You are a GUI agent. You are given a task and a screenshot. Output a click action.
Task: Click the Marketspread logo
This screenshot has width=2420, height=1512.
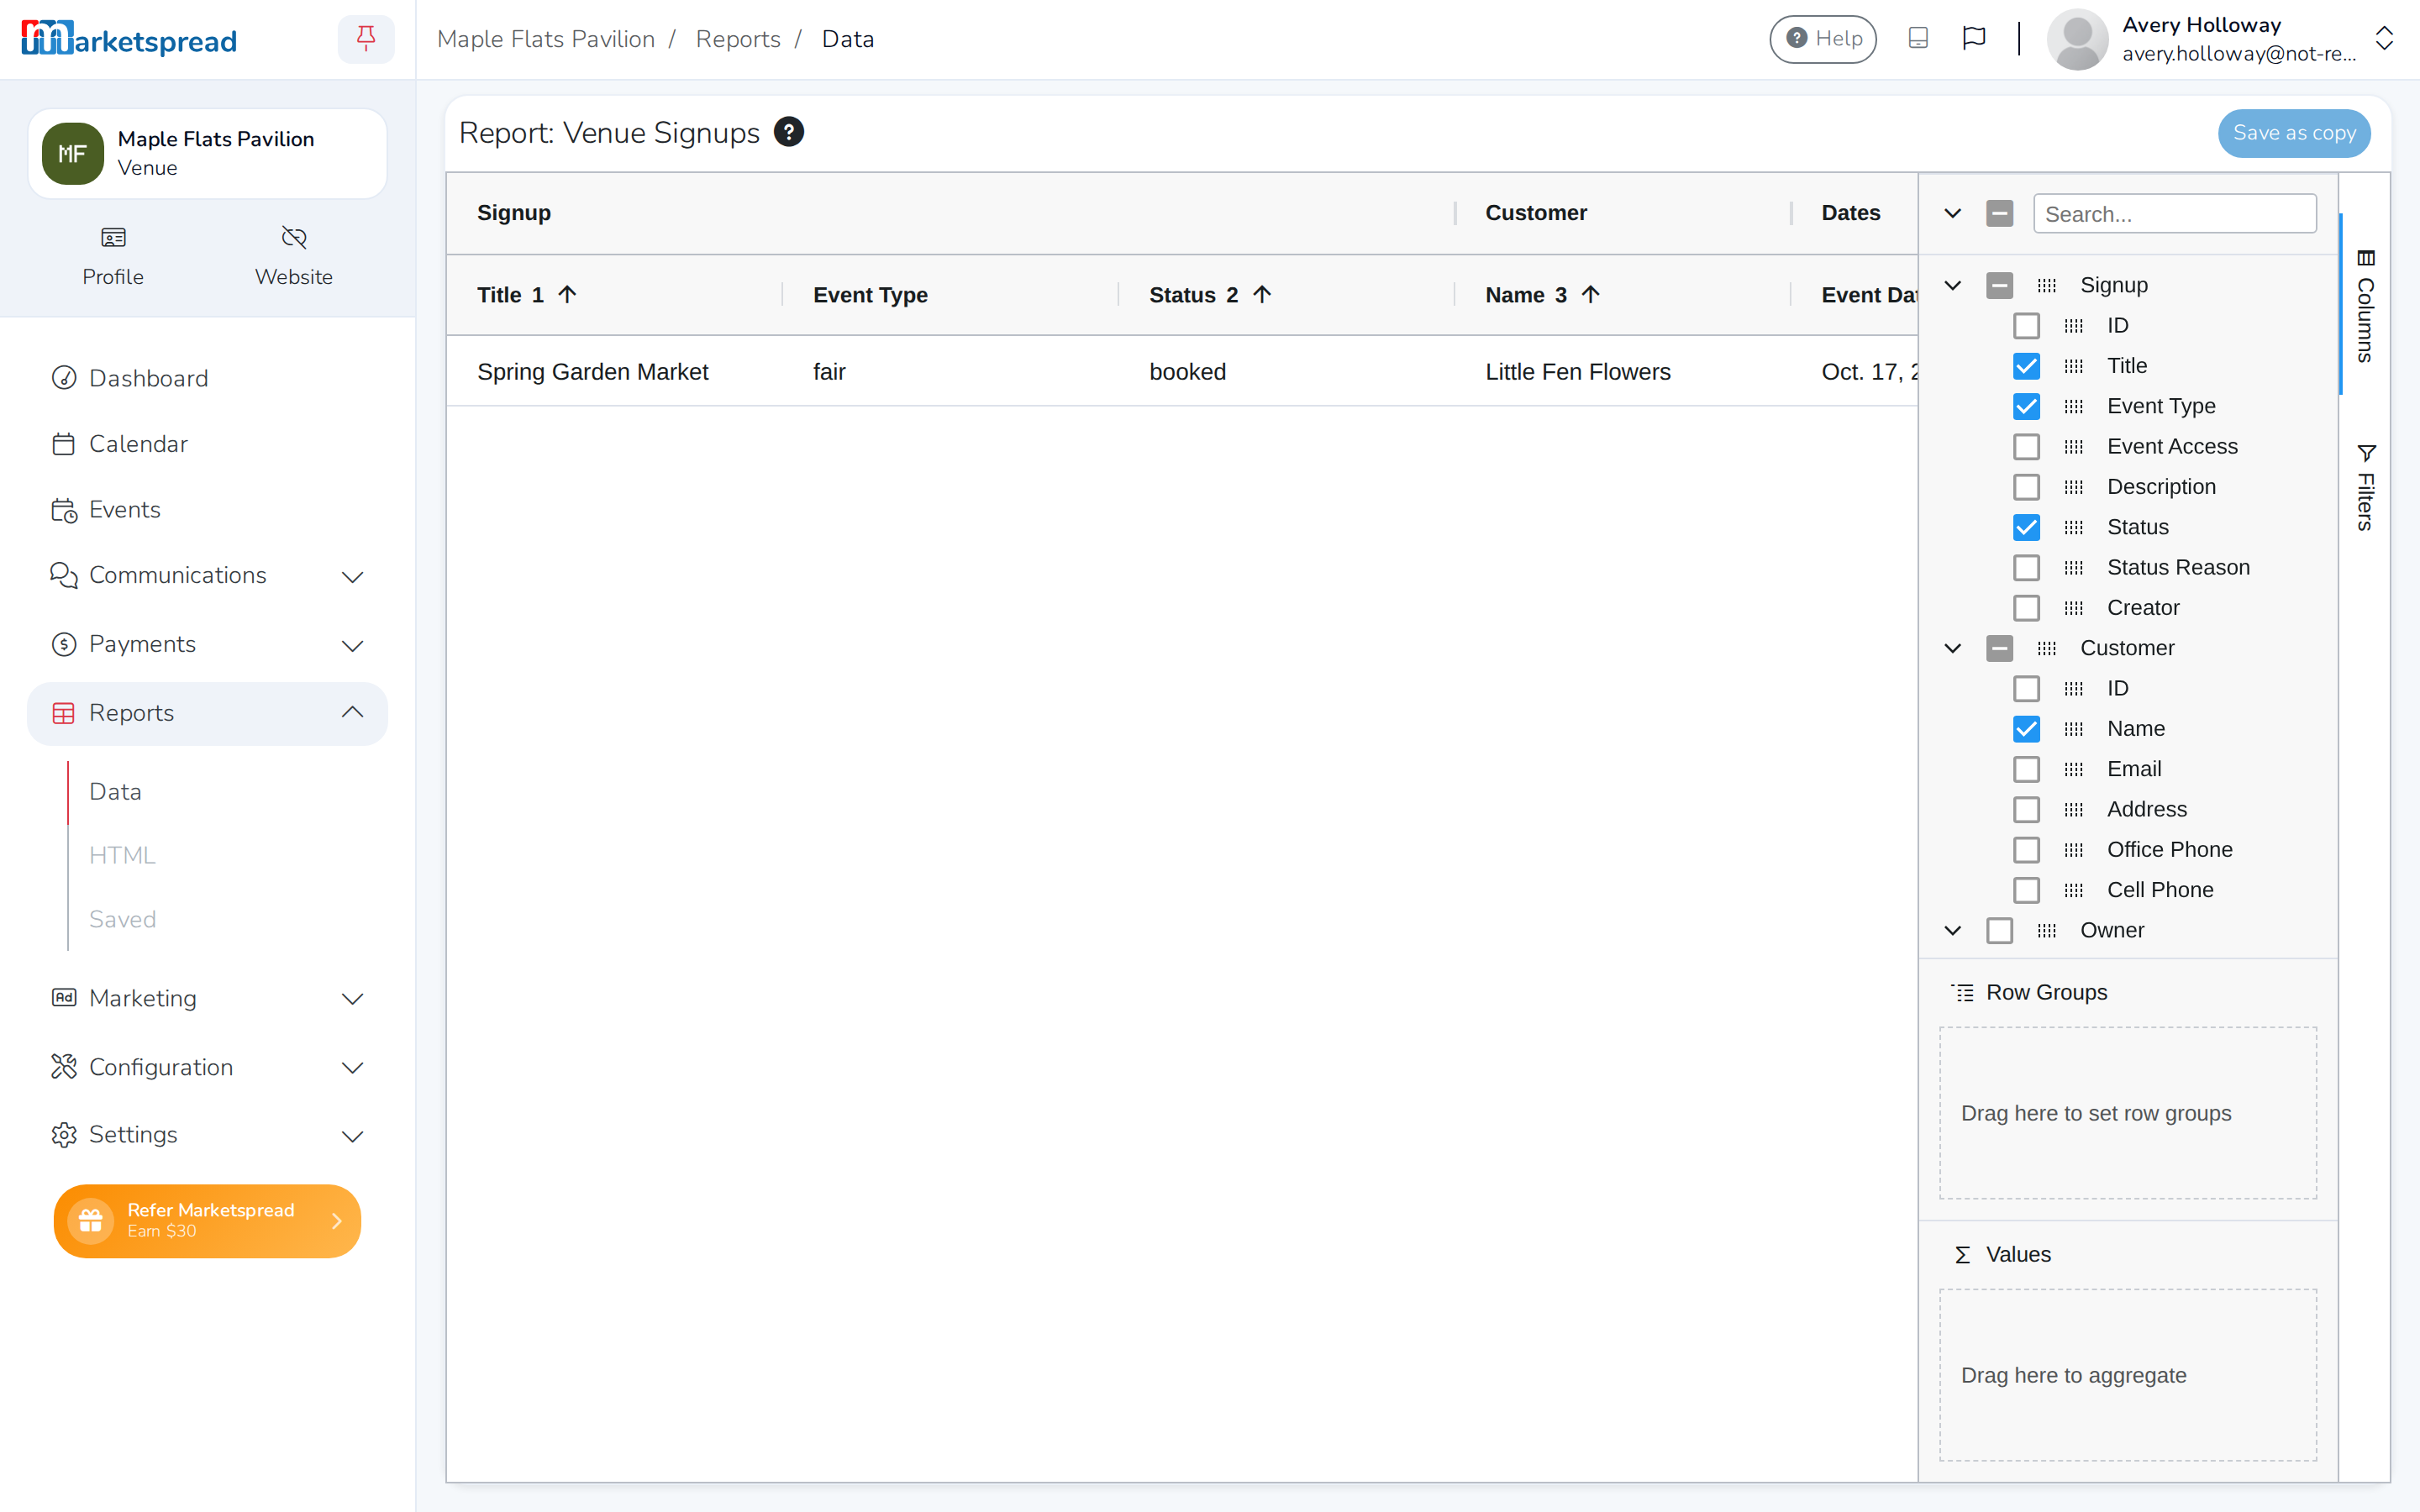(129, 39)
